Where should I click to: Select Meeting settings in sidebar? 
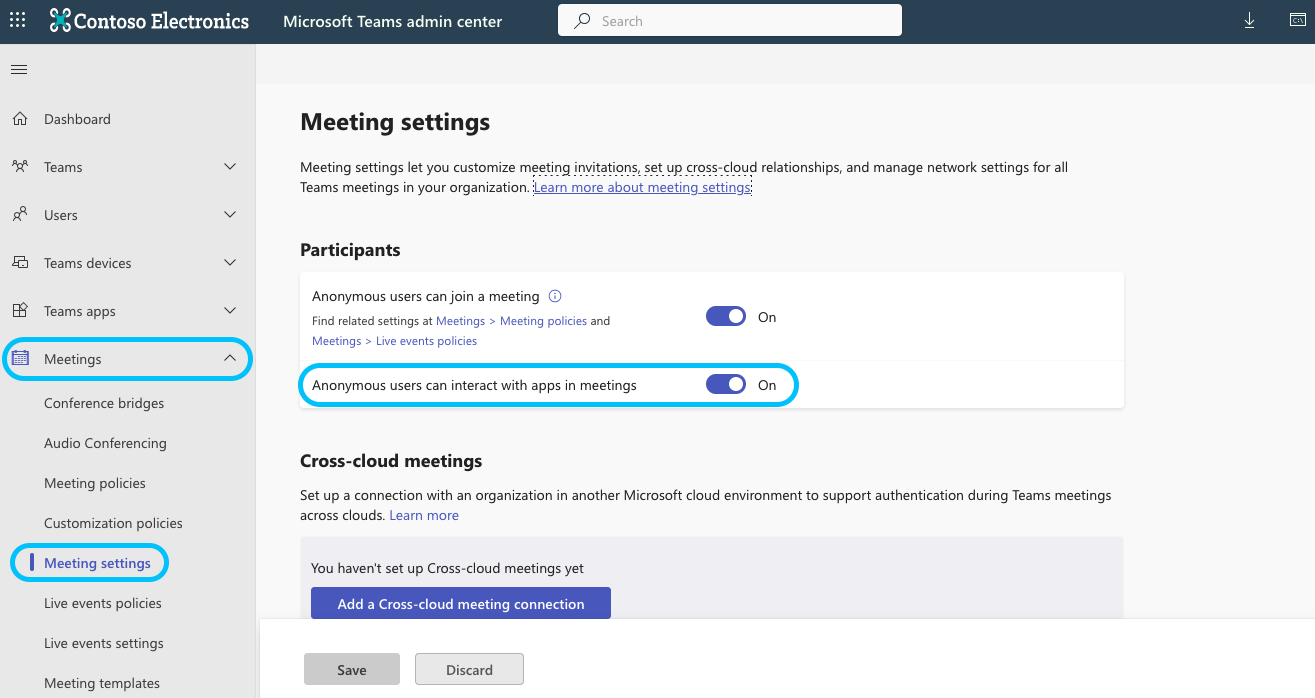pos(97,563)
